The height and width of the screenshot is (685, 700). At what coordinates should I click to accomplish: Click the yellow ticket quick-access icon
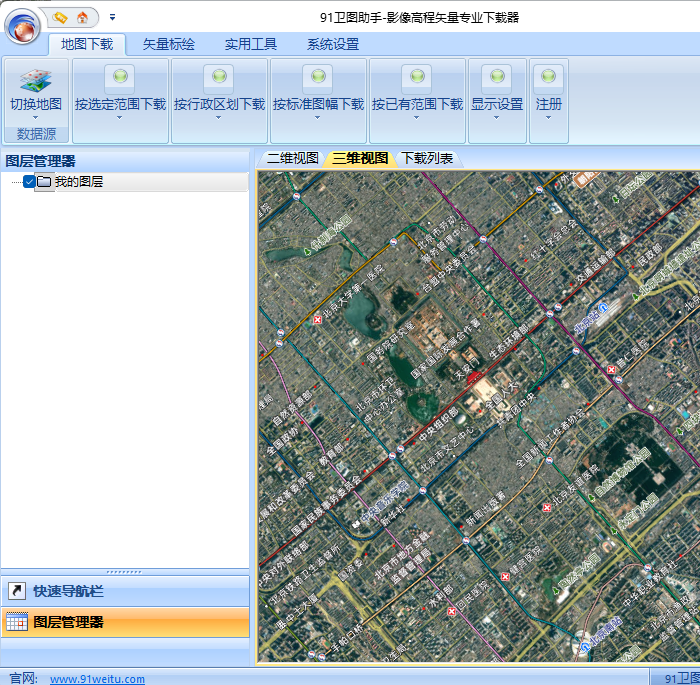59,17
